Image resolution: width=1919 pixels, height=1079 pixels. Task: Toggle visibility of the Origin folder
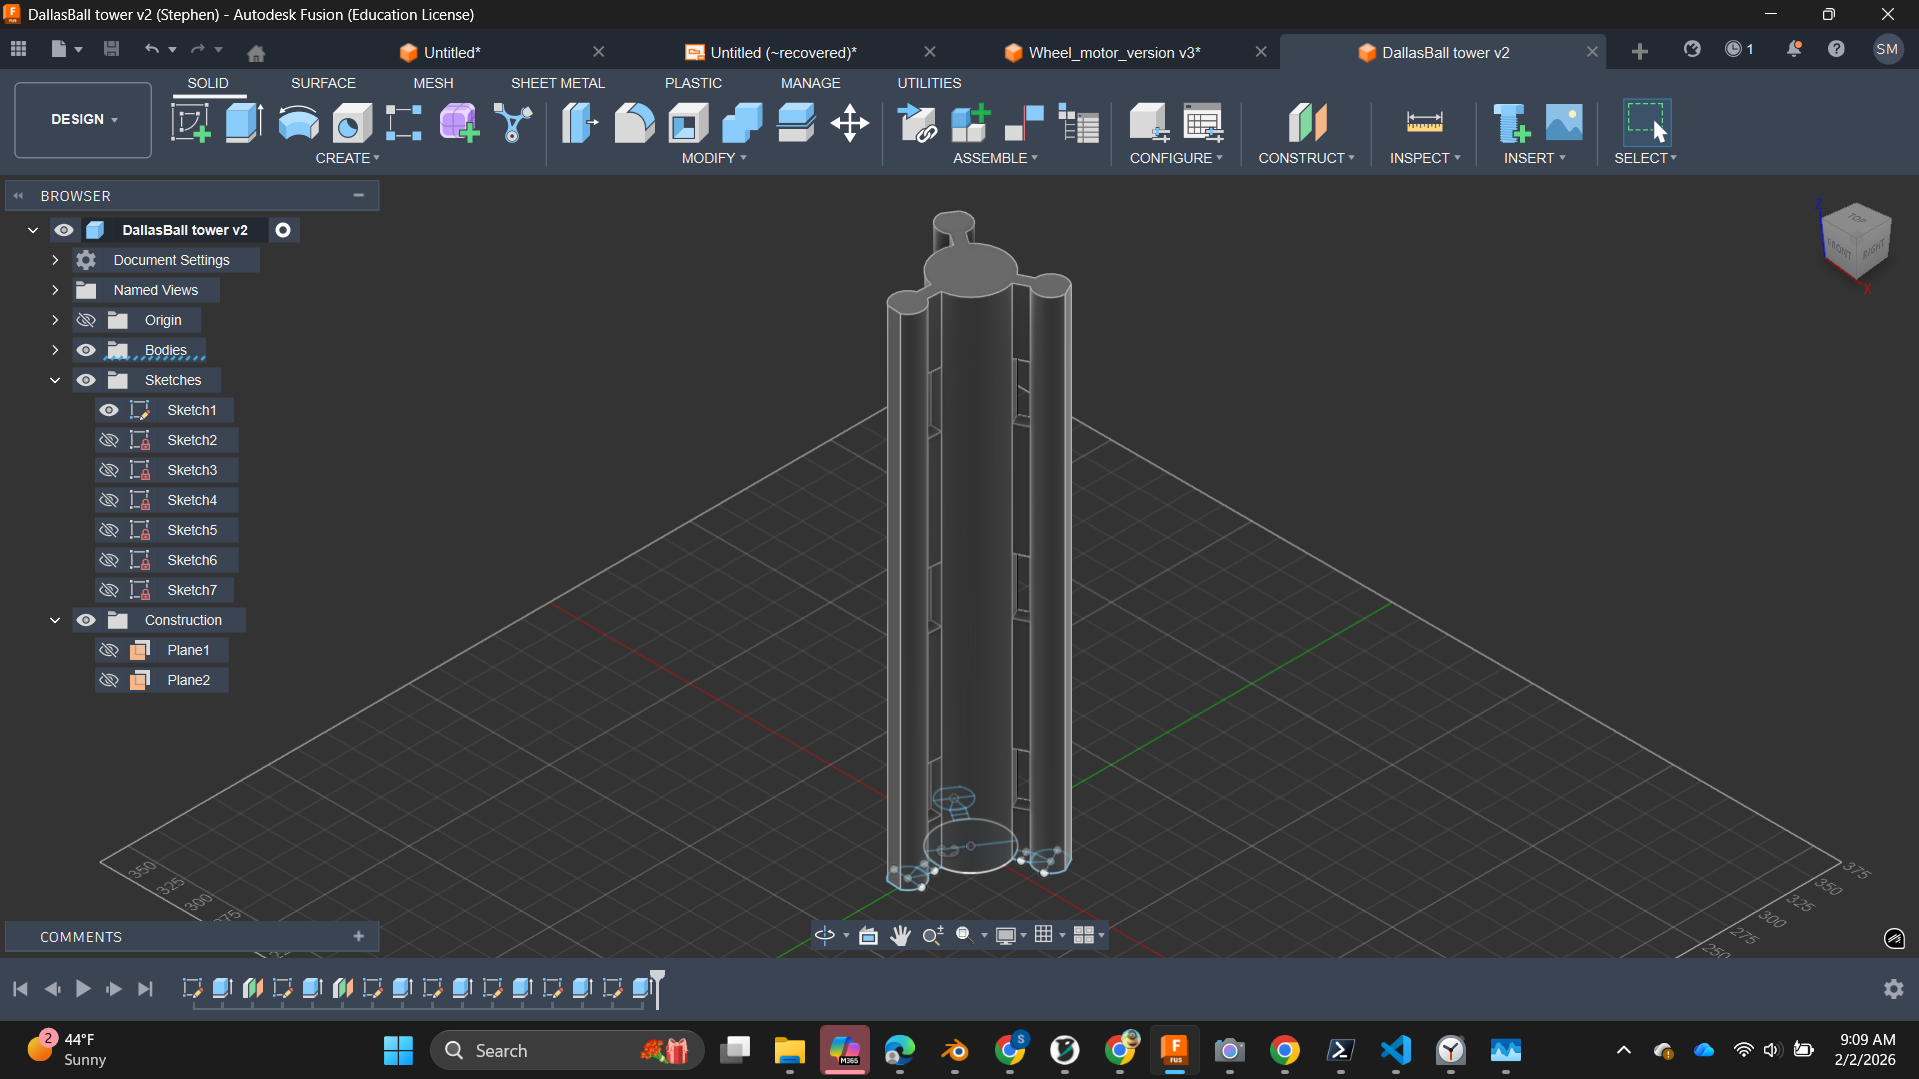click(86, 320)
